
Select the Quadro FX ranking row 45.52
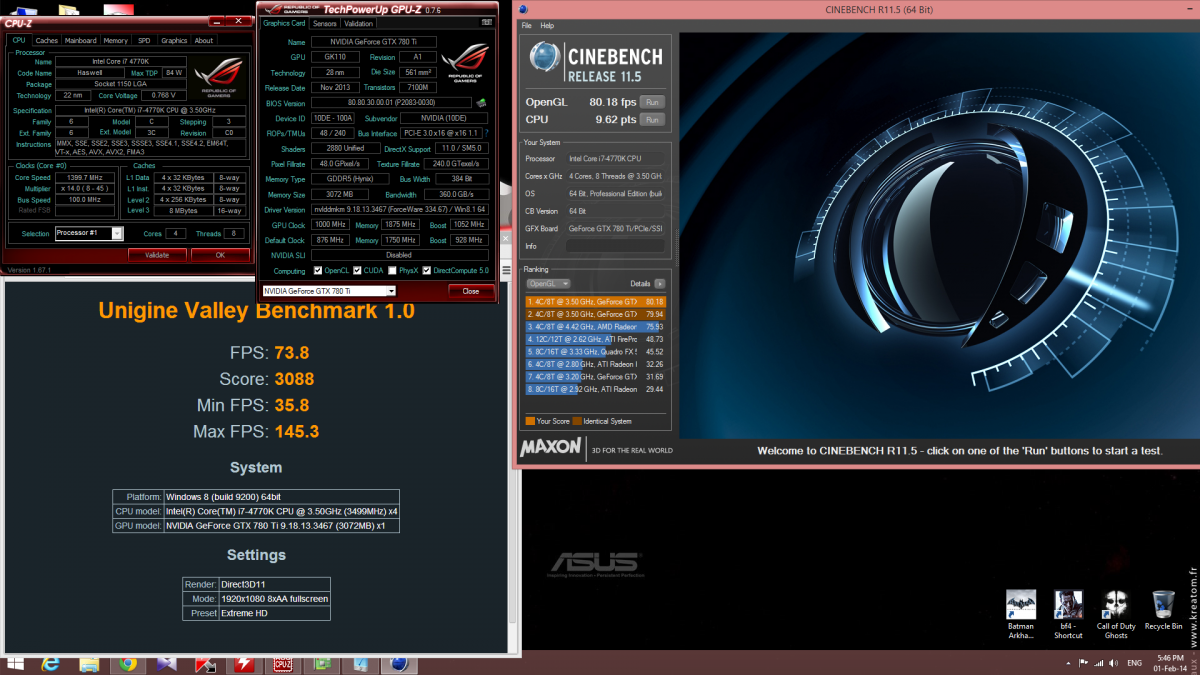click(x=595, y=352)
